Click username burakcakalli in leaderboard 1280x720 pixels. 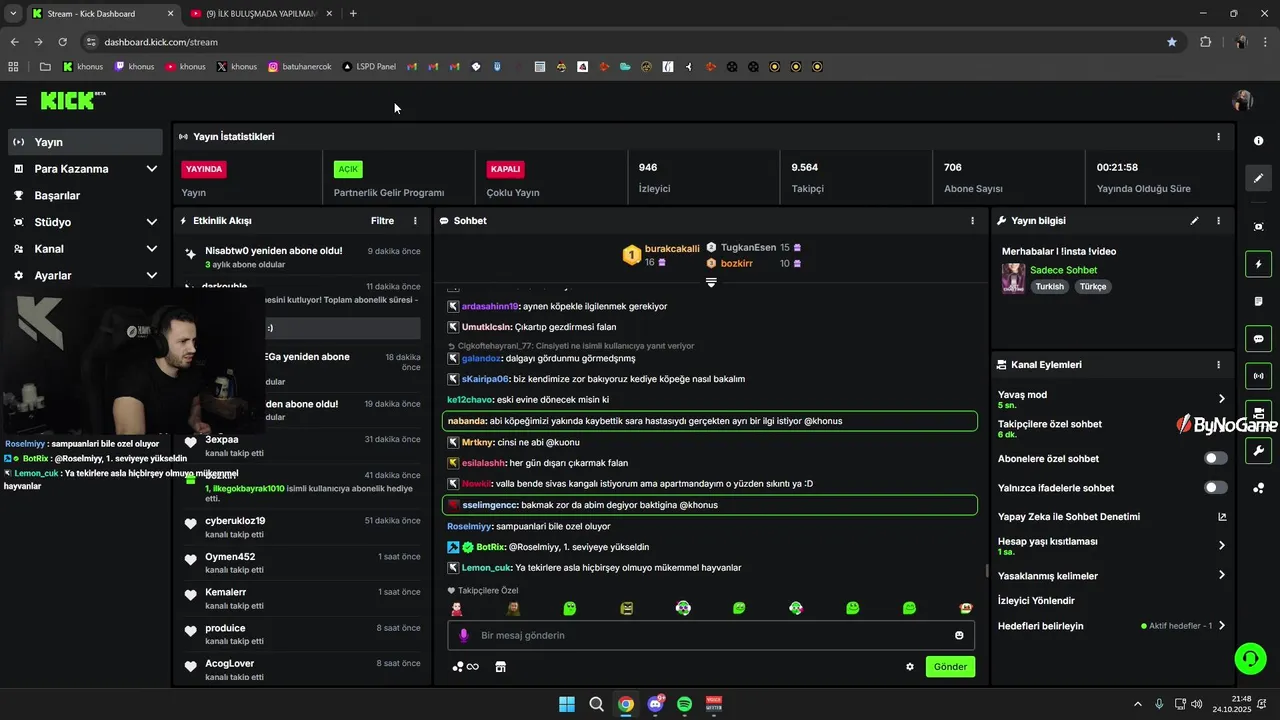pyautogui.click(x=672, y=249)
